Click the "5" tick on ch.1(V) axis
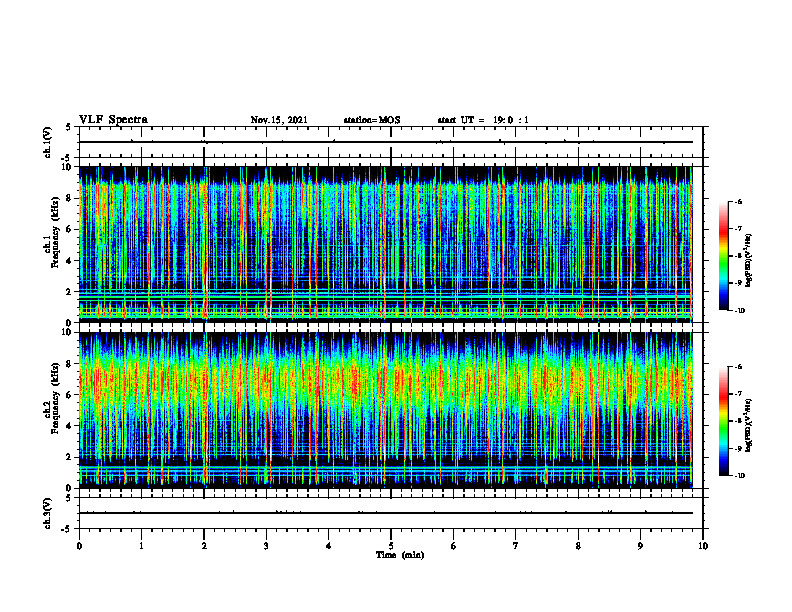 pos(69,128)
